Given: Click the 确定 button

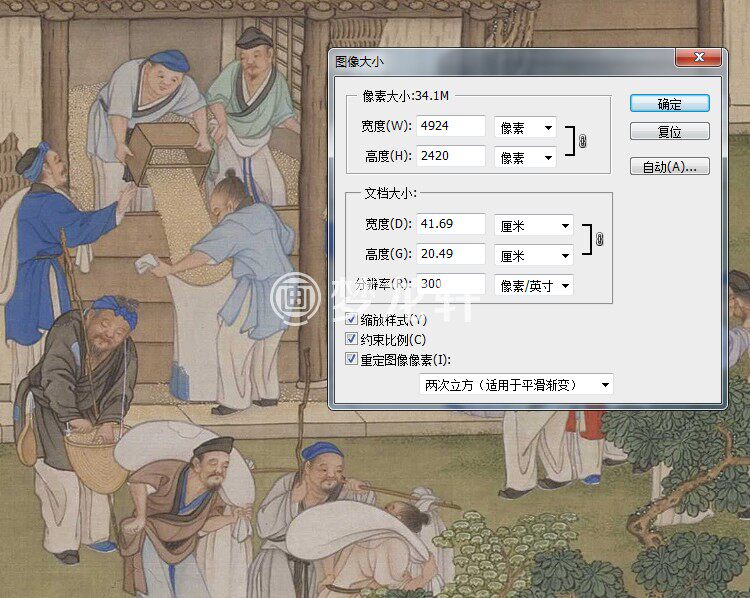Looking at the screenshot, I should (669, 103).
